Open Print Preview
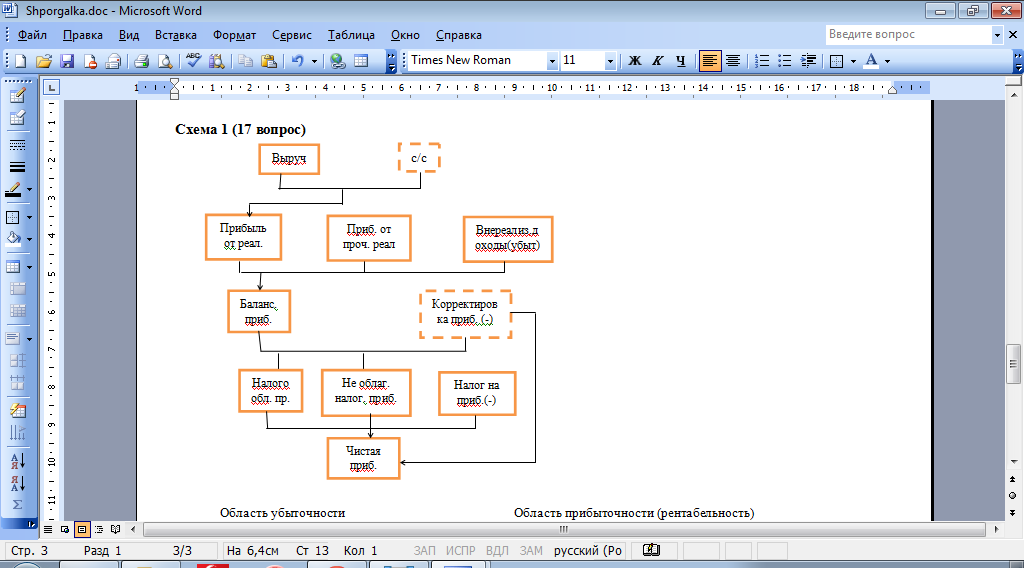1024x568 pixels. 165,61
